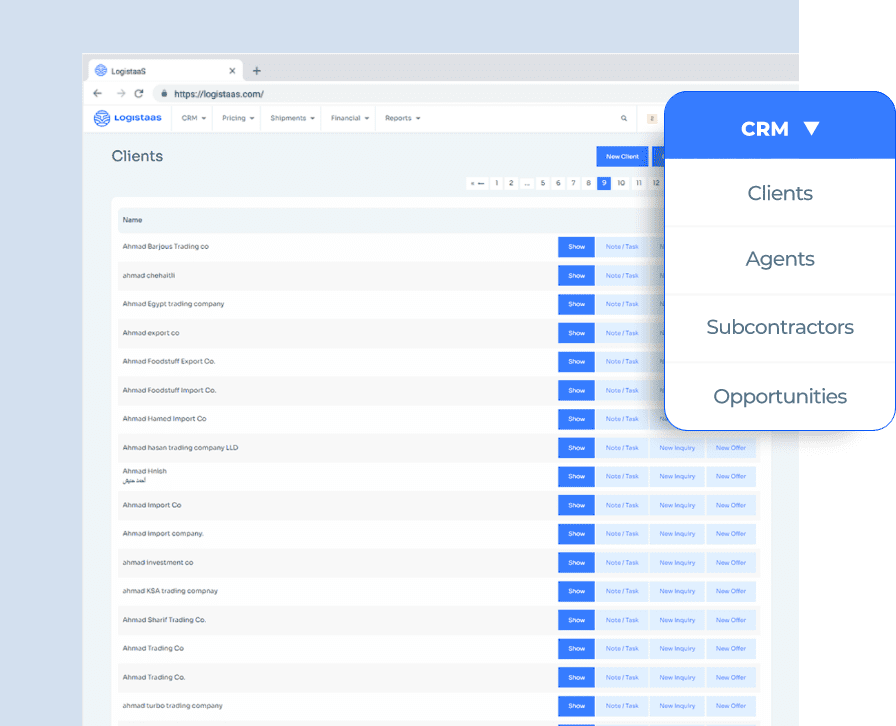Select Agents in the CRM dropdown

click(x=780, y=259)
